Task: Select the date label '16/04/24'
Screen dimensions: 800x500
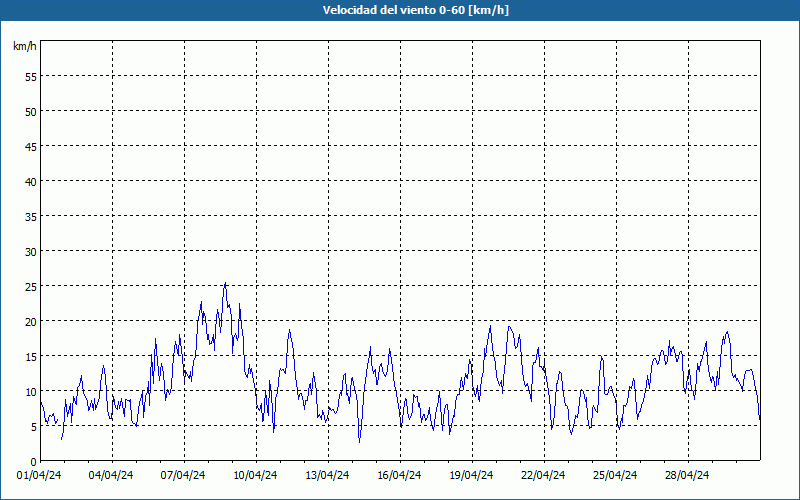Action: click(399, 475)
